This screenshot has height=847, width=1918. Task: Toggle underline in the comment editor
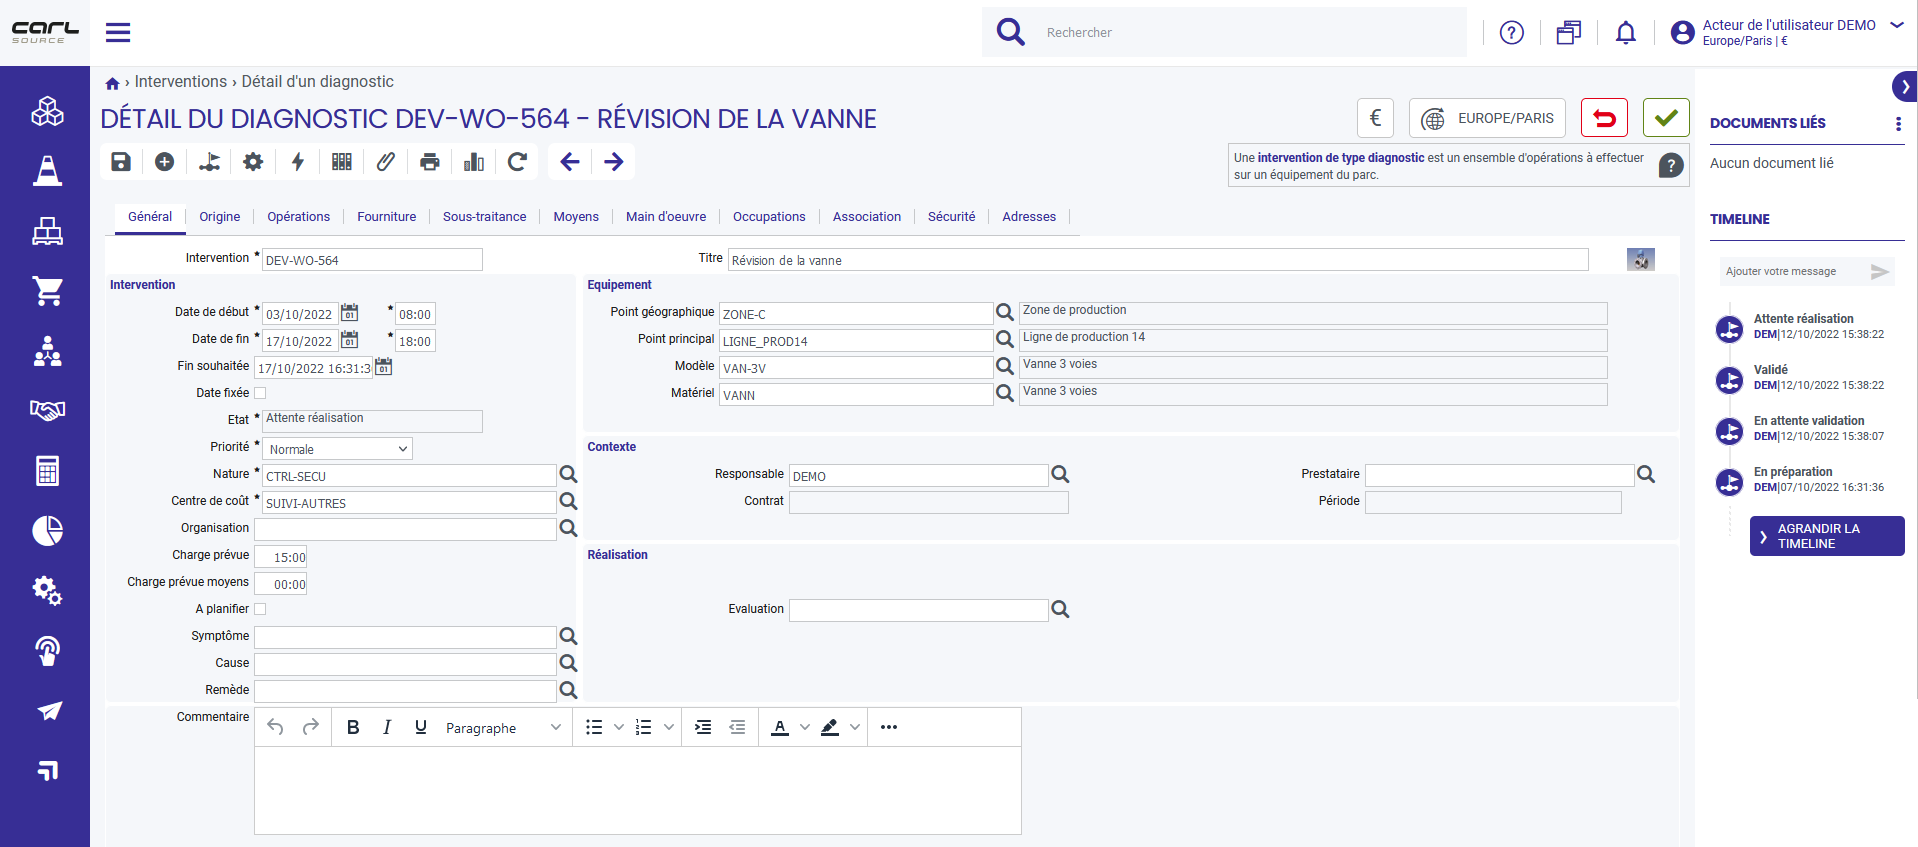point(421,727)
